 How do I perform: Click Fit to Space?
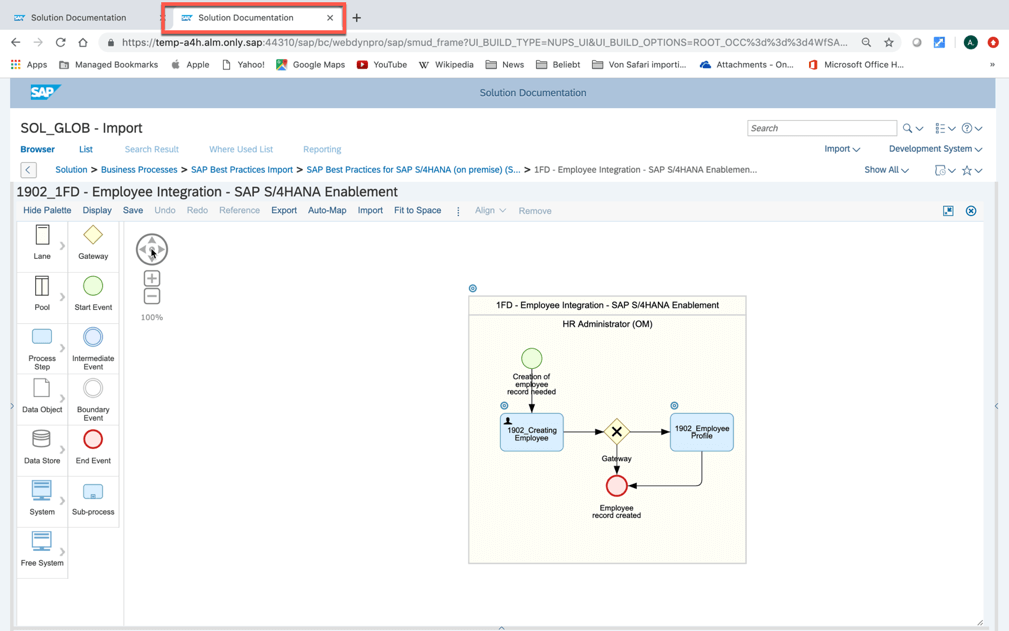click(x=418, y=210)
